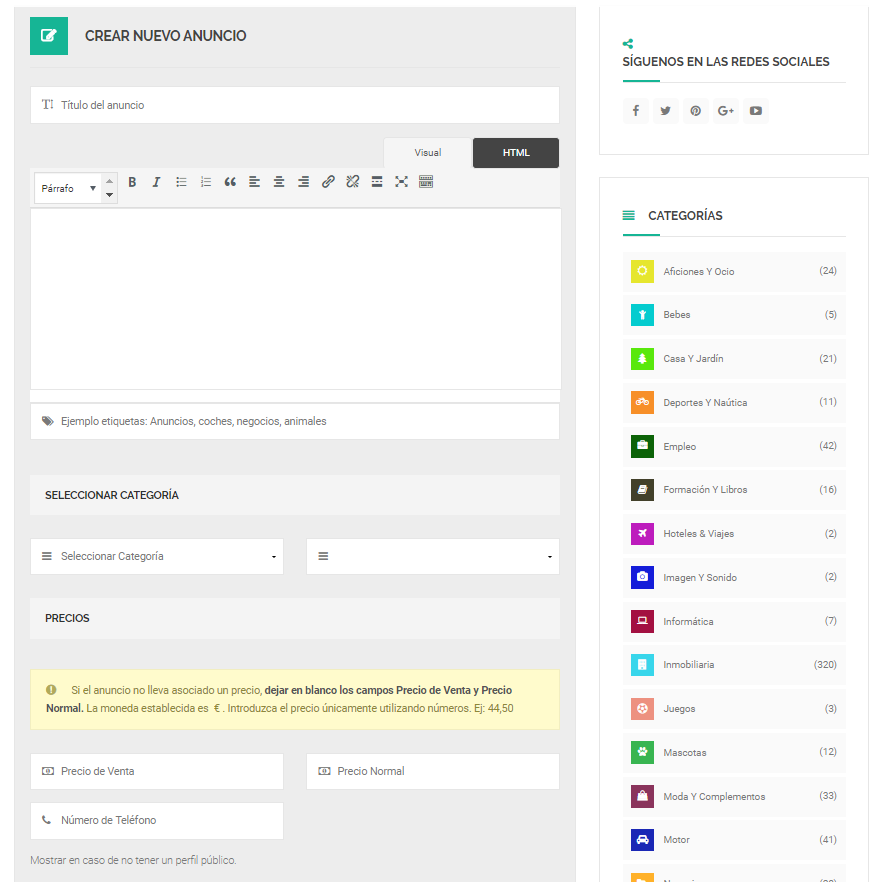Toggle italic text formatting

pos(156,182)
